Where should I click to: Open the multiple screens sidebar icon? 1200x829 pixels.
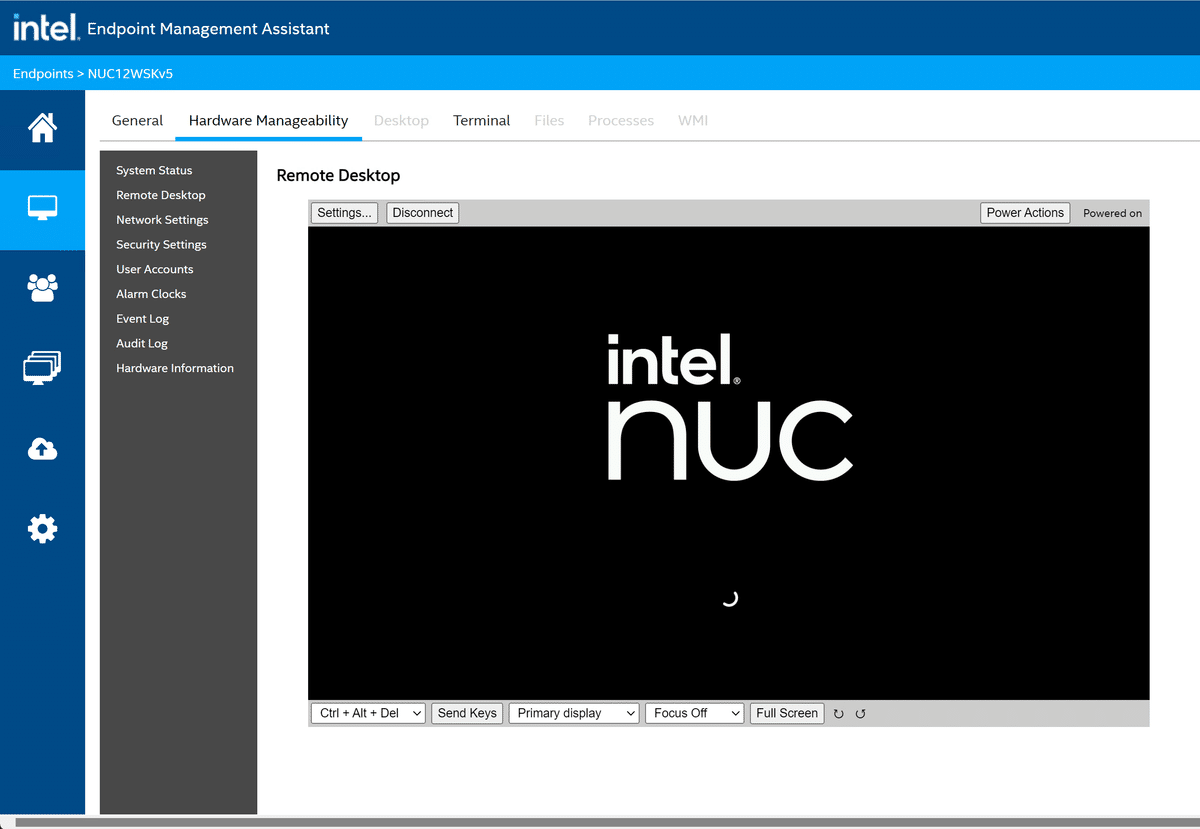(x=42, y=368)
